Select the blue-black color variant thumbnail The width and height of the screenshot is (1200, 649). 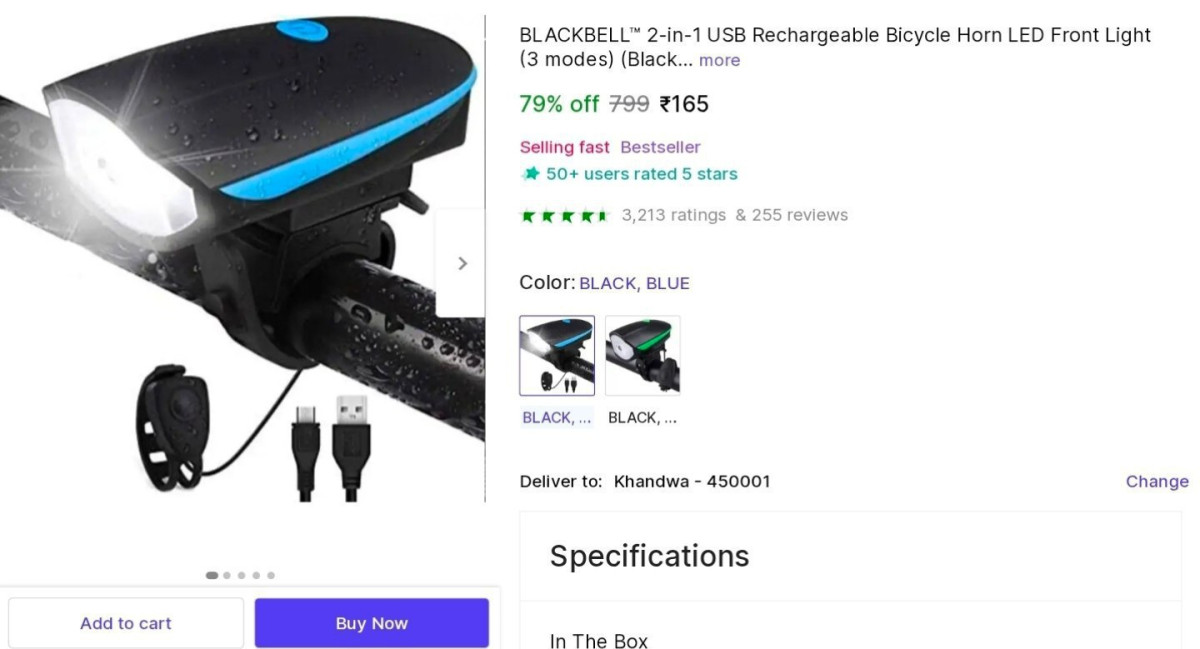click(557, 356)
